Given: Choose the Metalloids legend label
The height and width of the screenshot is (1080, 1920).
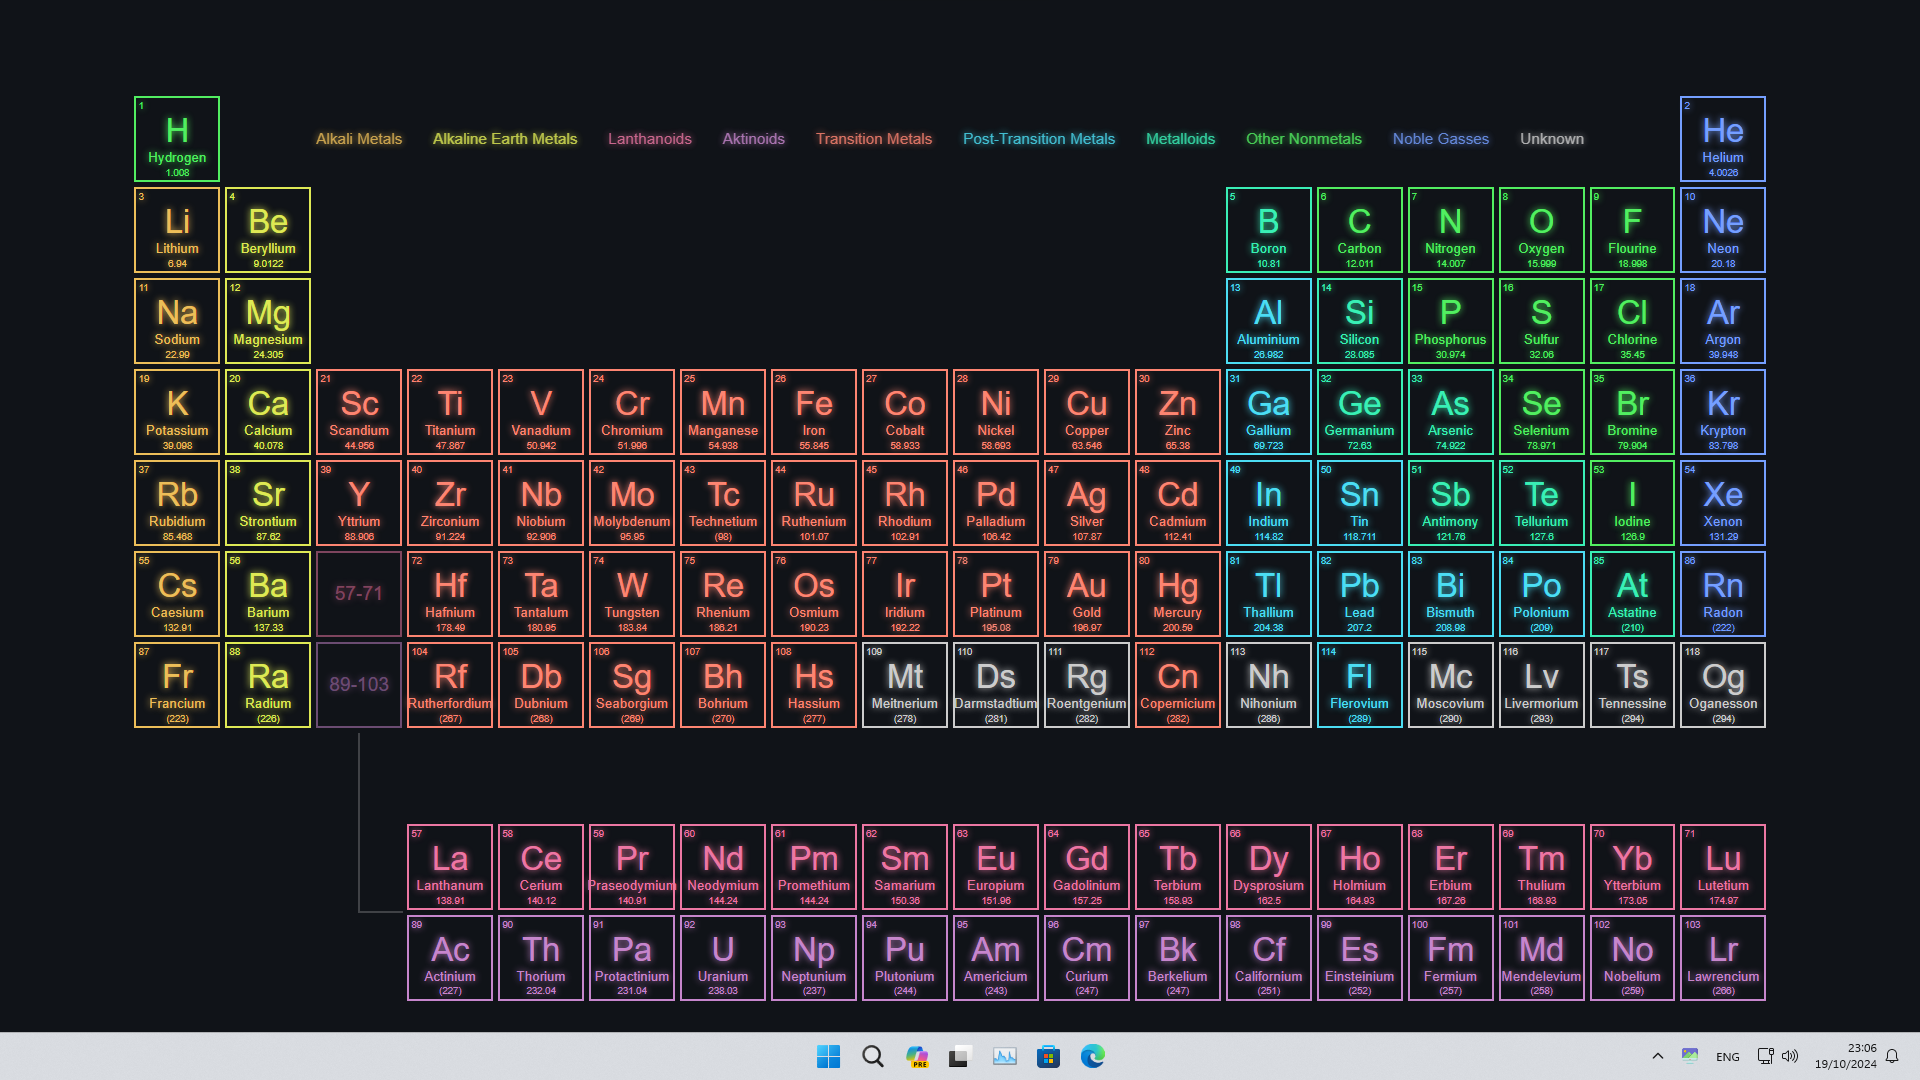Looking at the screenshot, I should [1180, 139].
